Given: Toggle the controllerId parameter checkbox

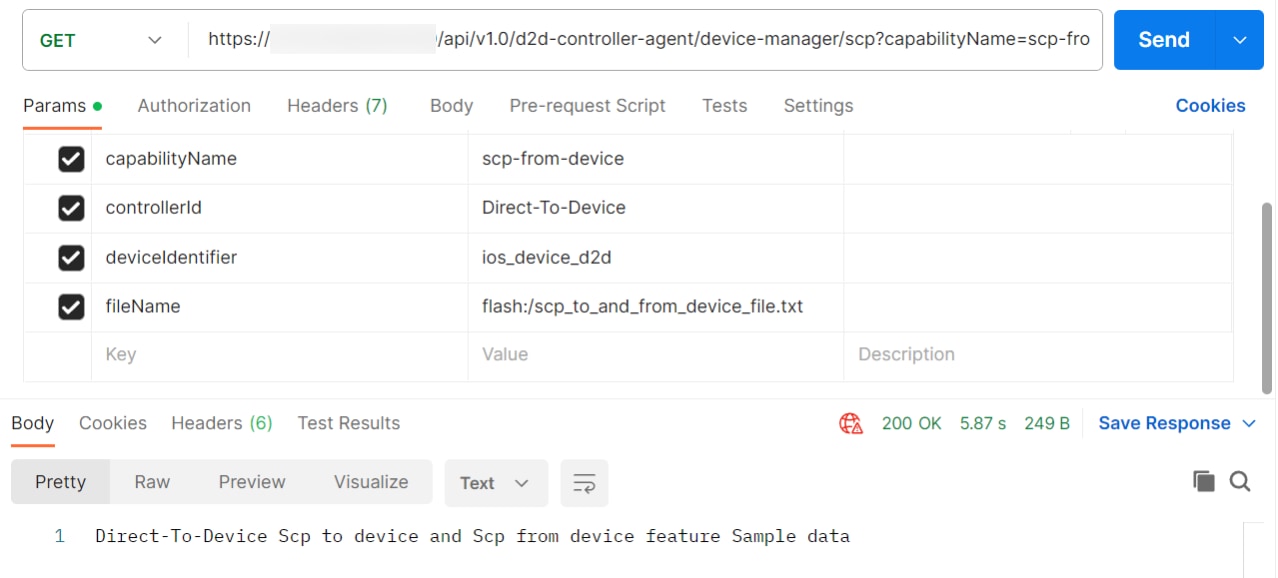Looking at the screenshot, I should (x=71, y=208).
